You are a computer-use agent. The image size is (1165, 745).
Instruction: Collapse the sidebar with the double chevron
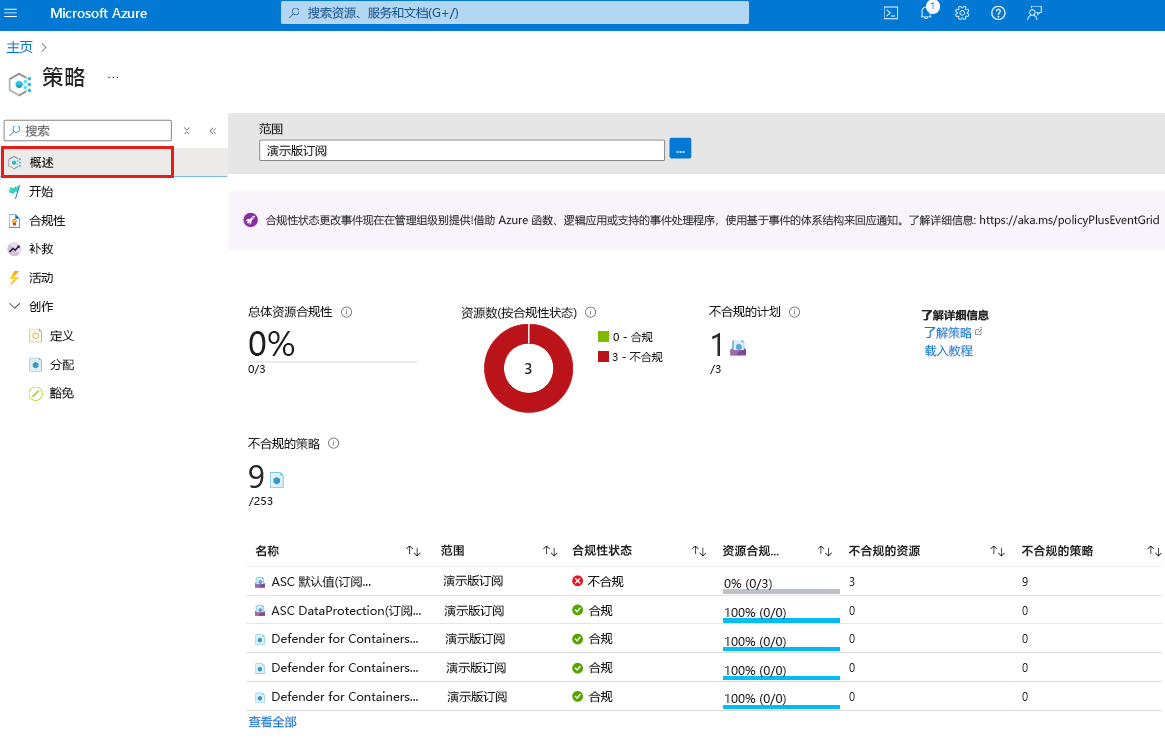[x=212, y=131]
